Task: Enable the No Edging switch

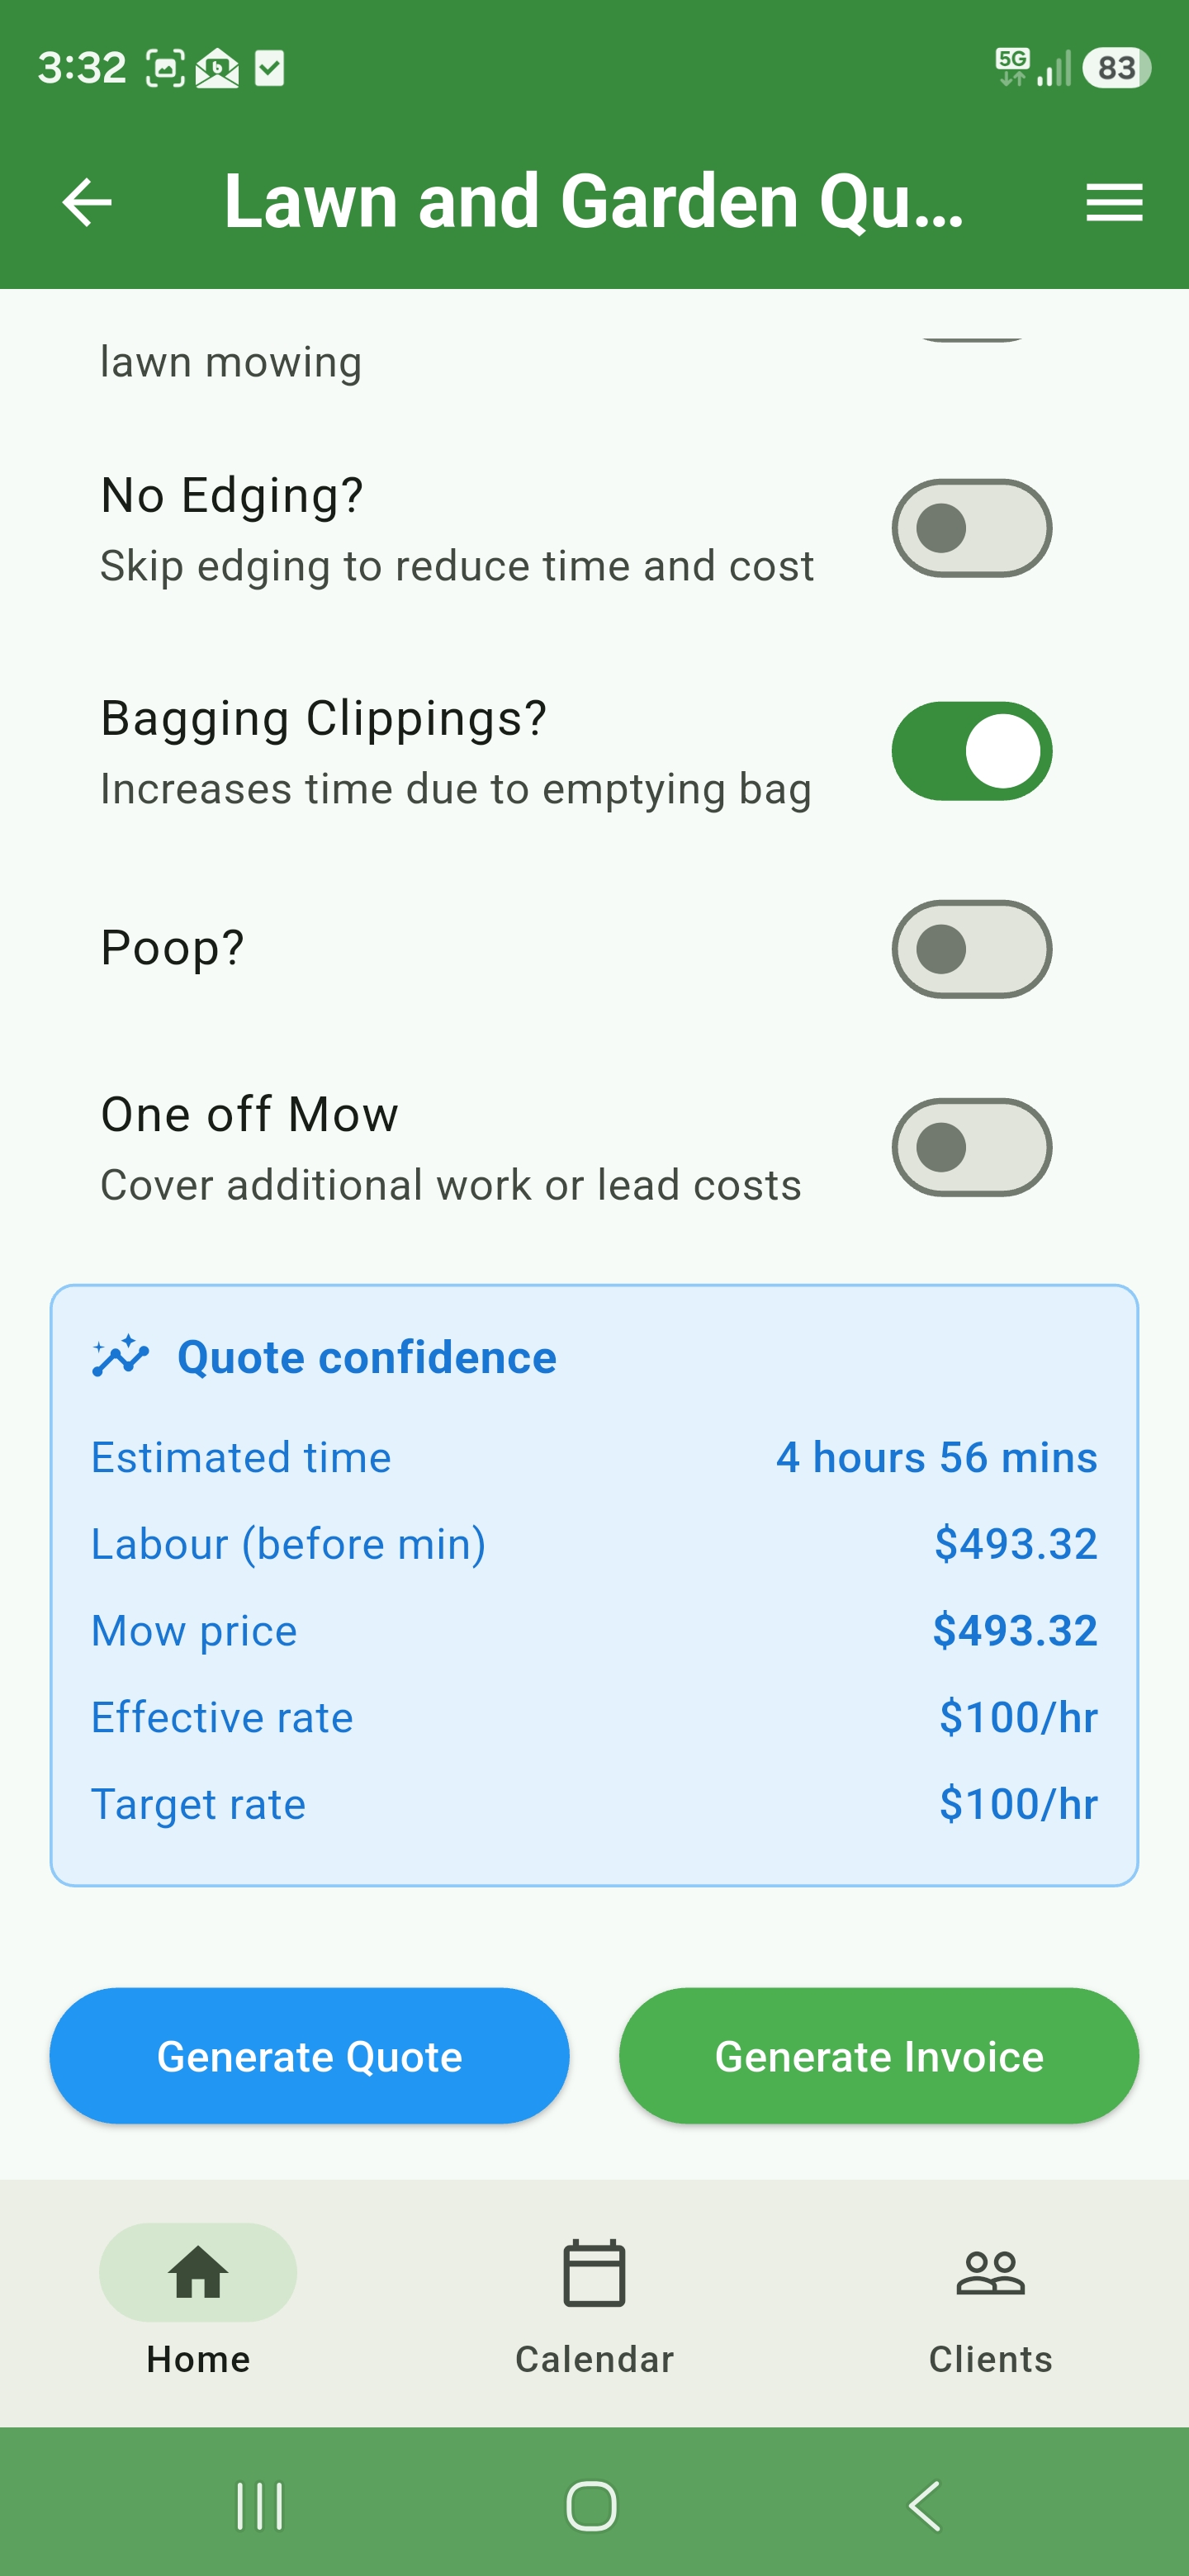Action: (971, 528)
